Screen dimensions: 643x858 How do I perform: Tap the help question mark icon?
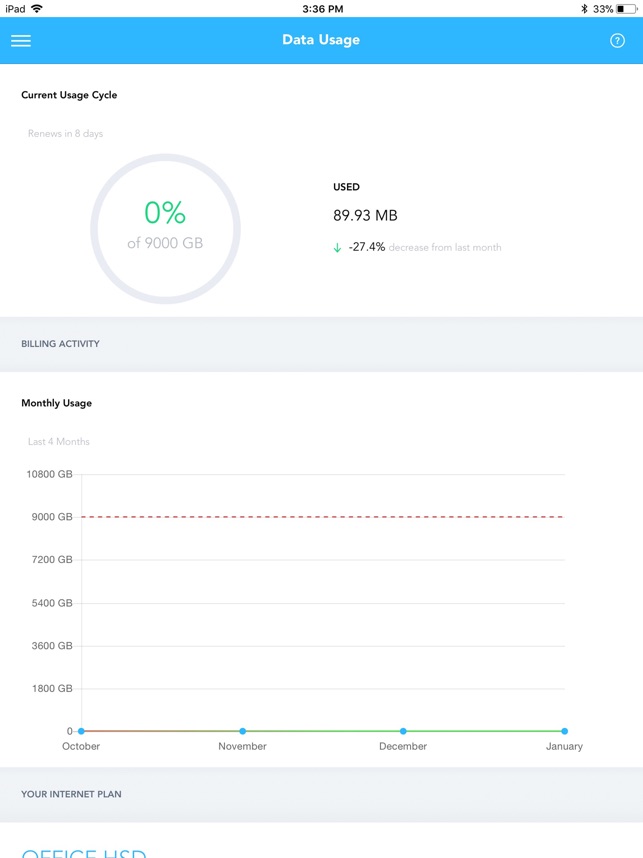pyautogui.click(x=617, y=41)
